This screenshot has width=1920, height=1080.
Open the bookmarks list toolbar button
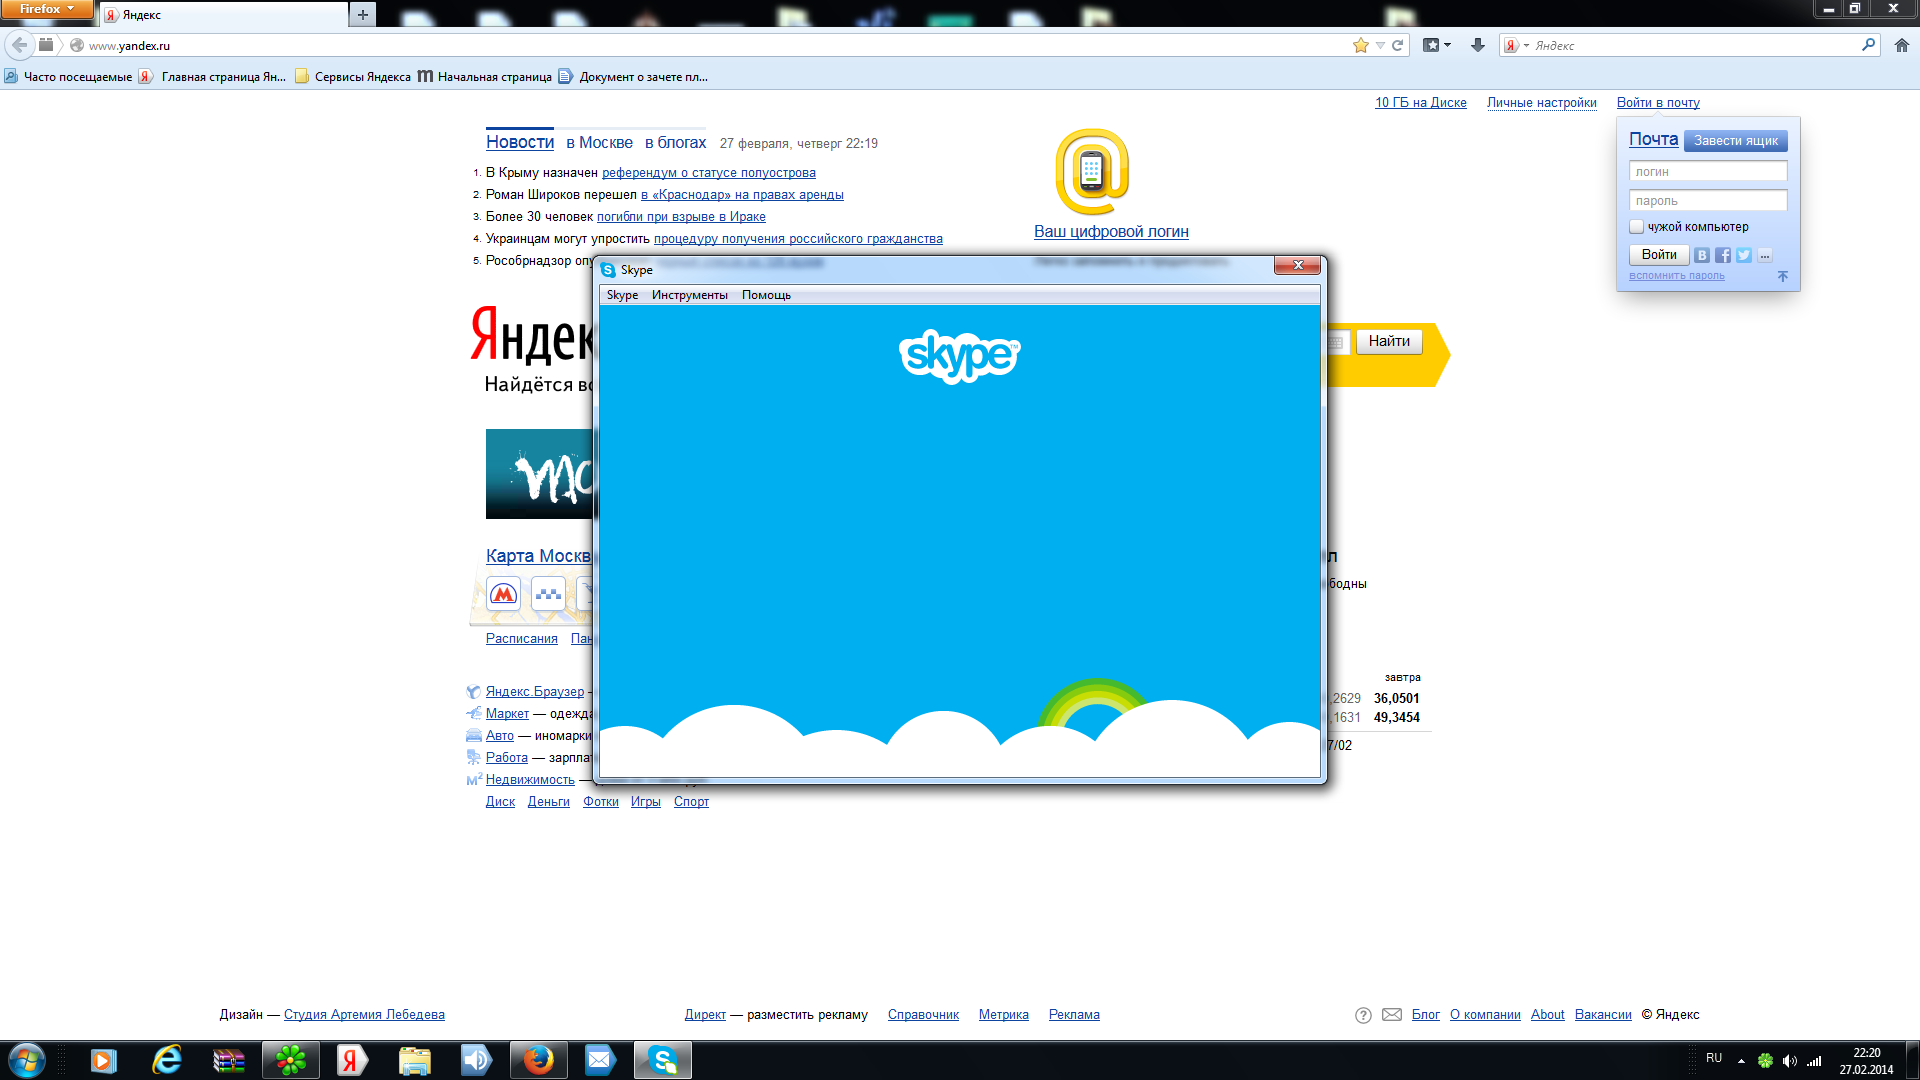point(1436,45)
